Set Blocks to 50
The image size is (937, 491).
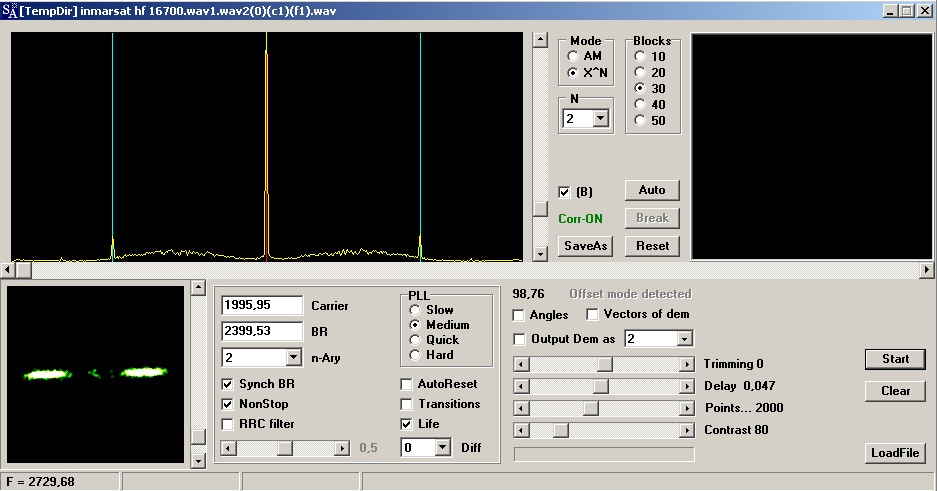click(640, 120)
